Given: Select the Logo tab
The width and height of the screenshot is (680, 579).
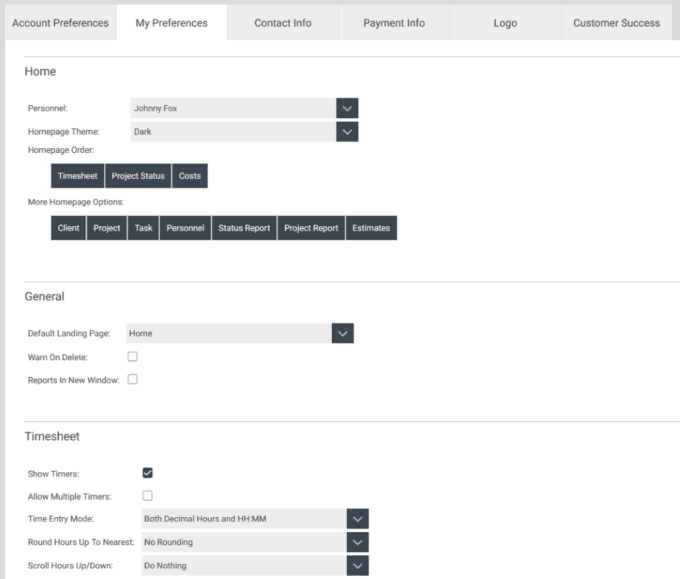Looking at the screenshot, I should (x=505, y=23).
